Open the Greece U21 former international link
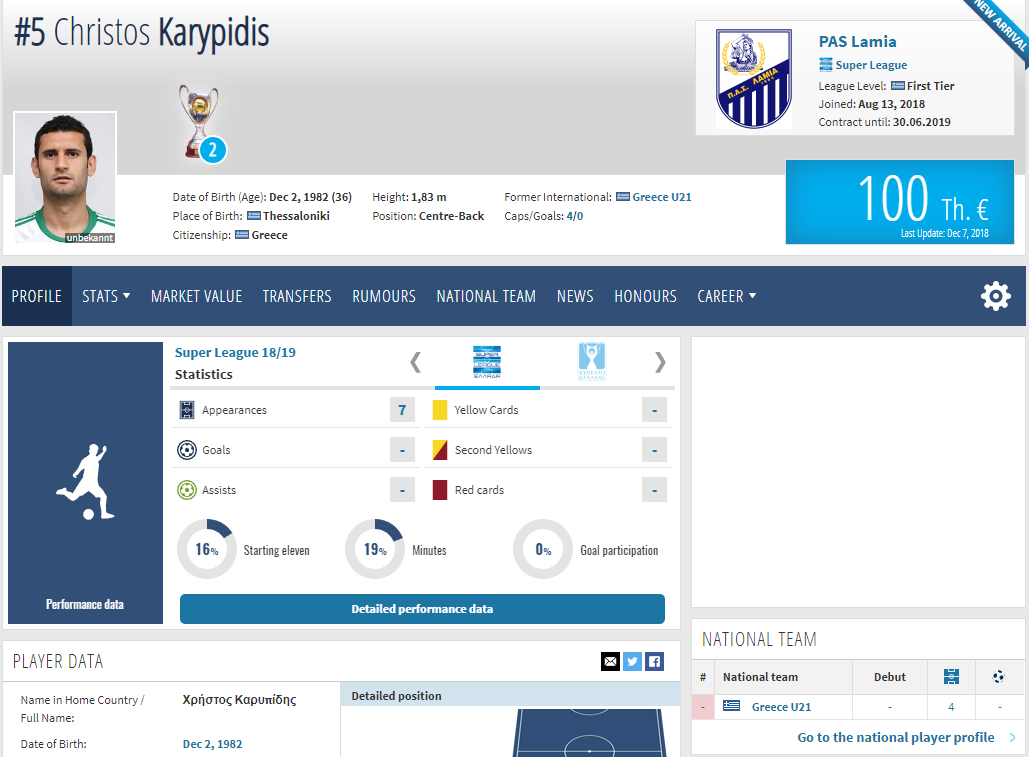Screen dimensions: 1029x757 tap(662, 197)
